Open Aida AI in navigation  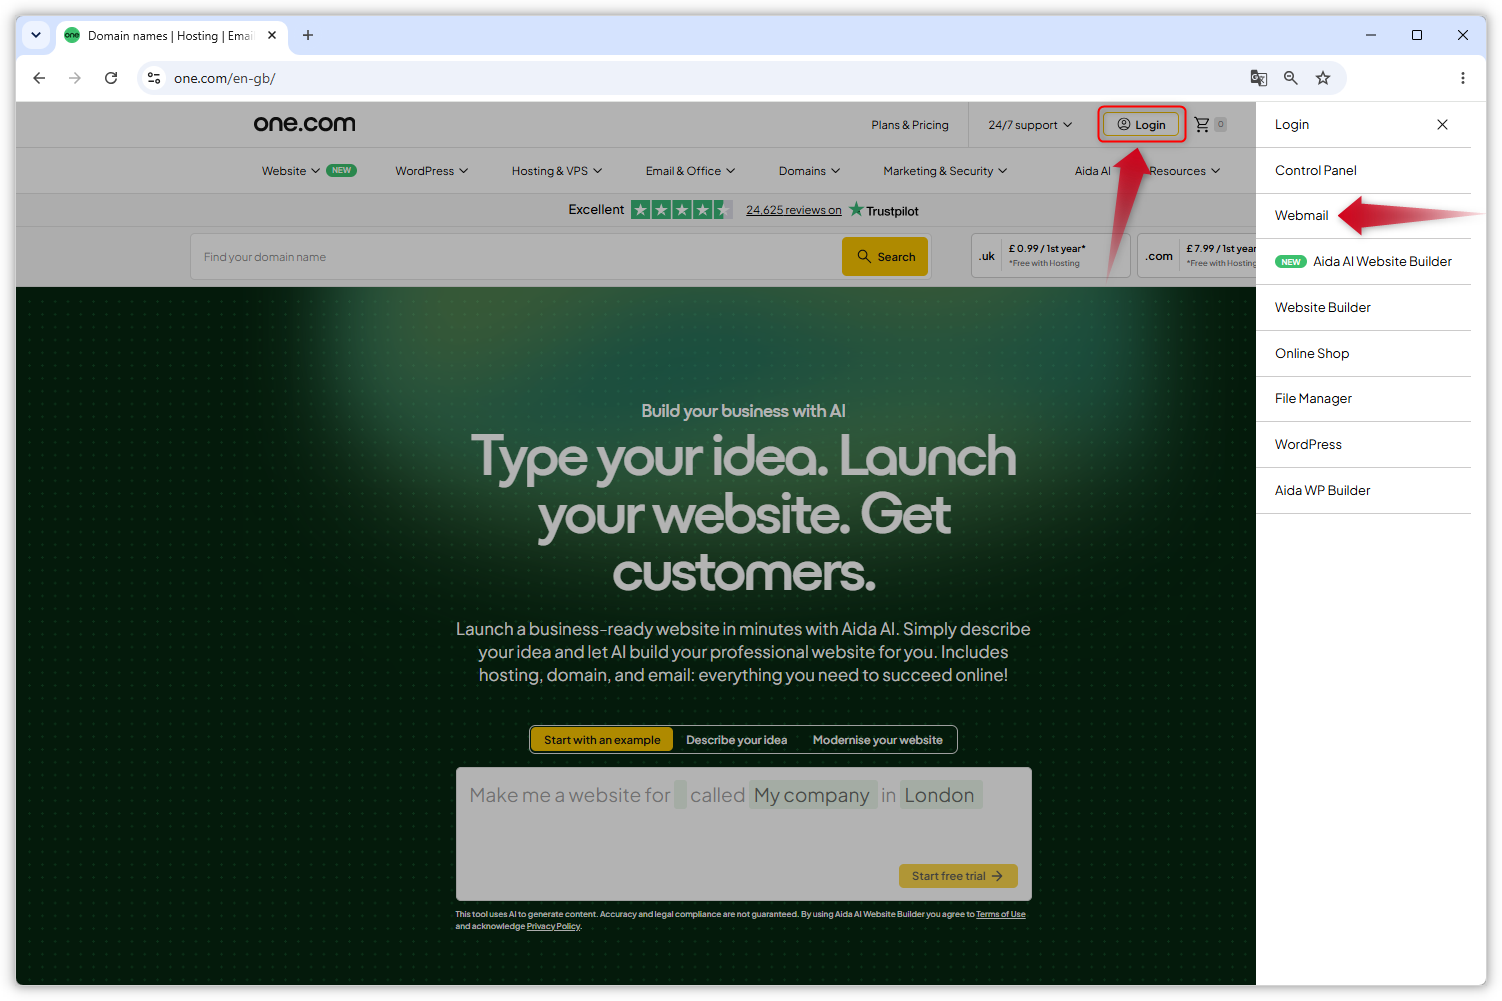(x=1092, y=171)
